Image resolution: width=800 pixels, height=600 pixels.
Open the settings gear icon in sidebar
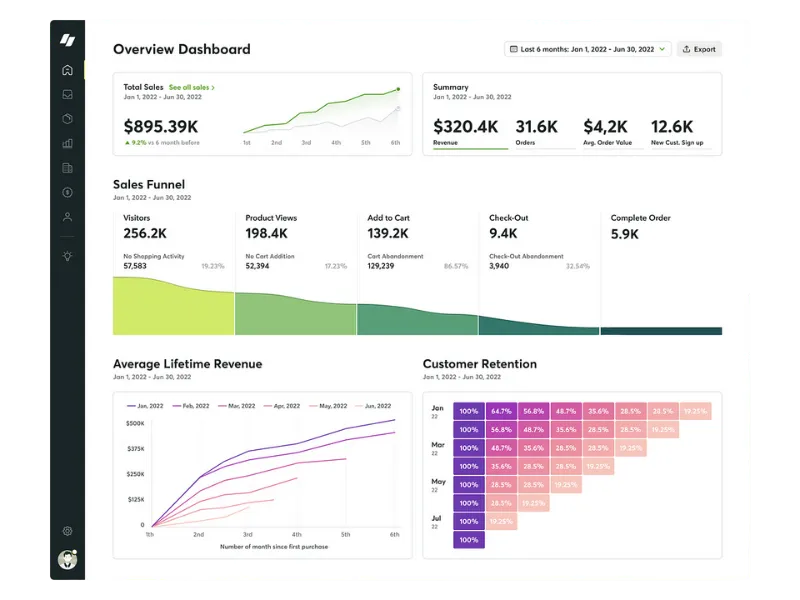click(x=67, y=531)
